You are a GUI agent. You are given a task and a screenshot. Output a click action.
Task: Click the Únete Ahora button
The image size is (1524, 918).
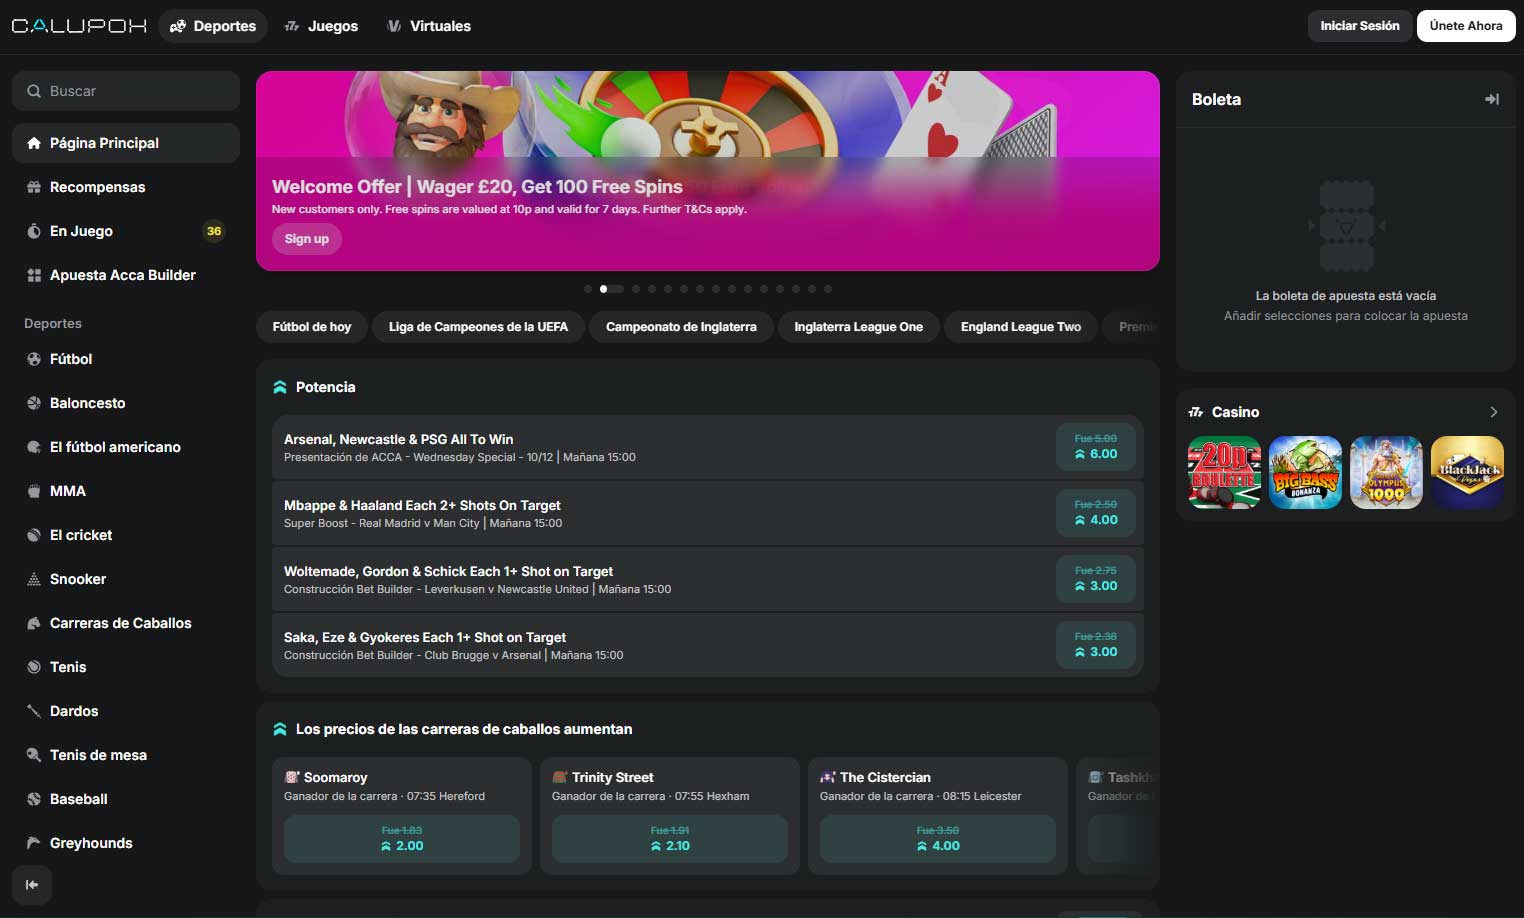[1465, 26]
